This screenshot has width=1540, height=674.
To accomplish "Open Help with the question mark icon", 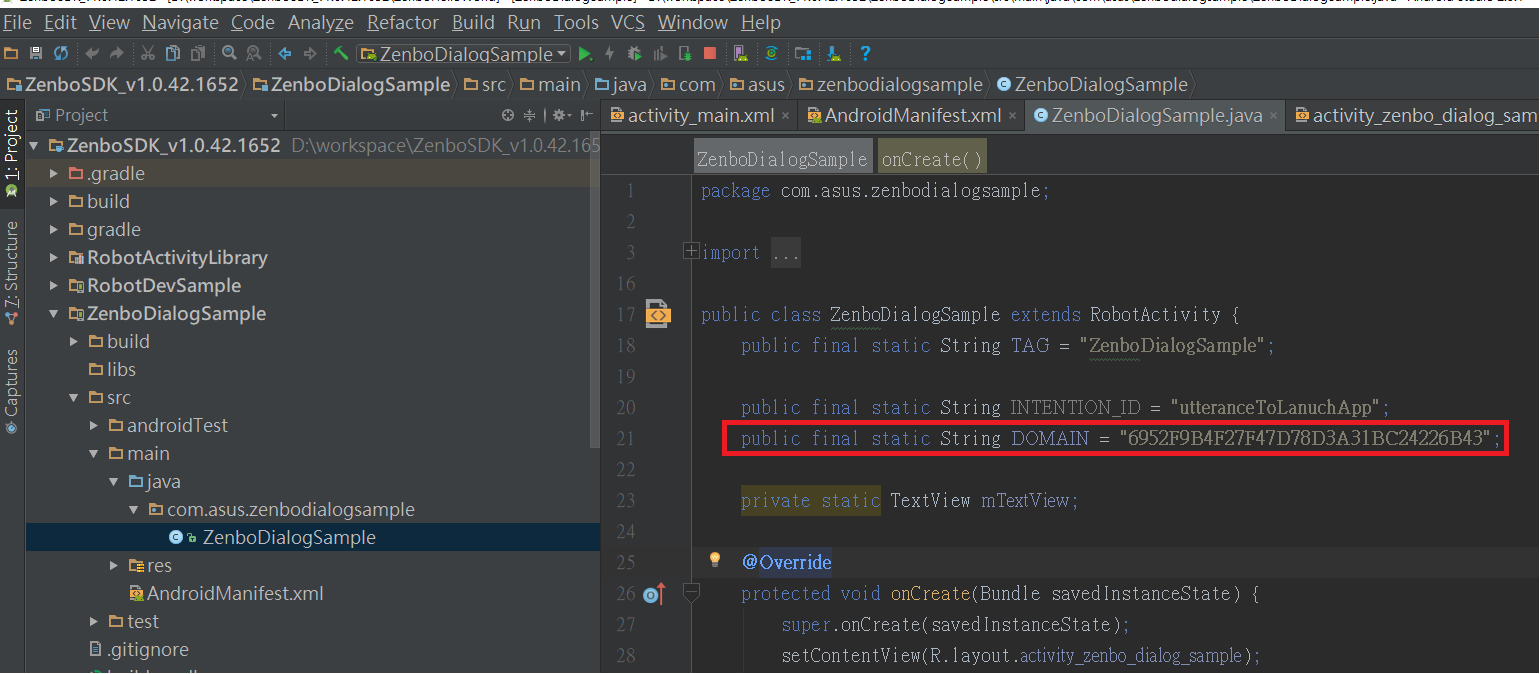I will click(x=865, y=53).
